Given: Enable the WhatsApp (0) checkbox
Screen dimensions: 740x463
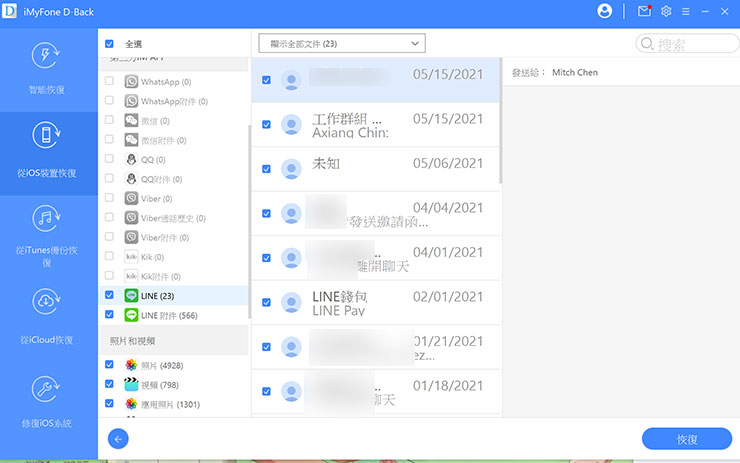Looking at the screenshot, I should click(x=109, y=81).
